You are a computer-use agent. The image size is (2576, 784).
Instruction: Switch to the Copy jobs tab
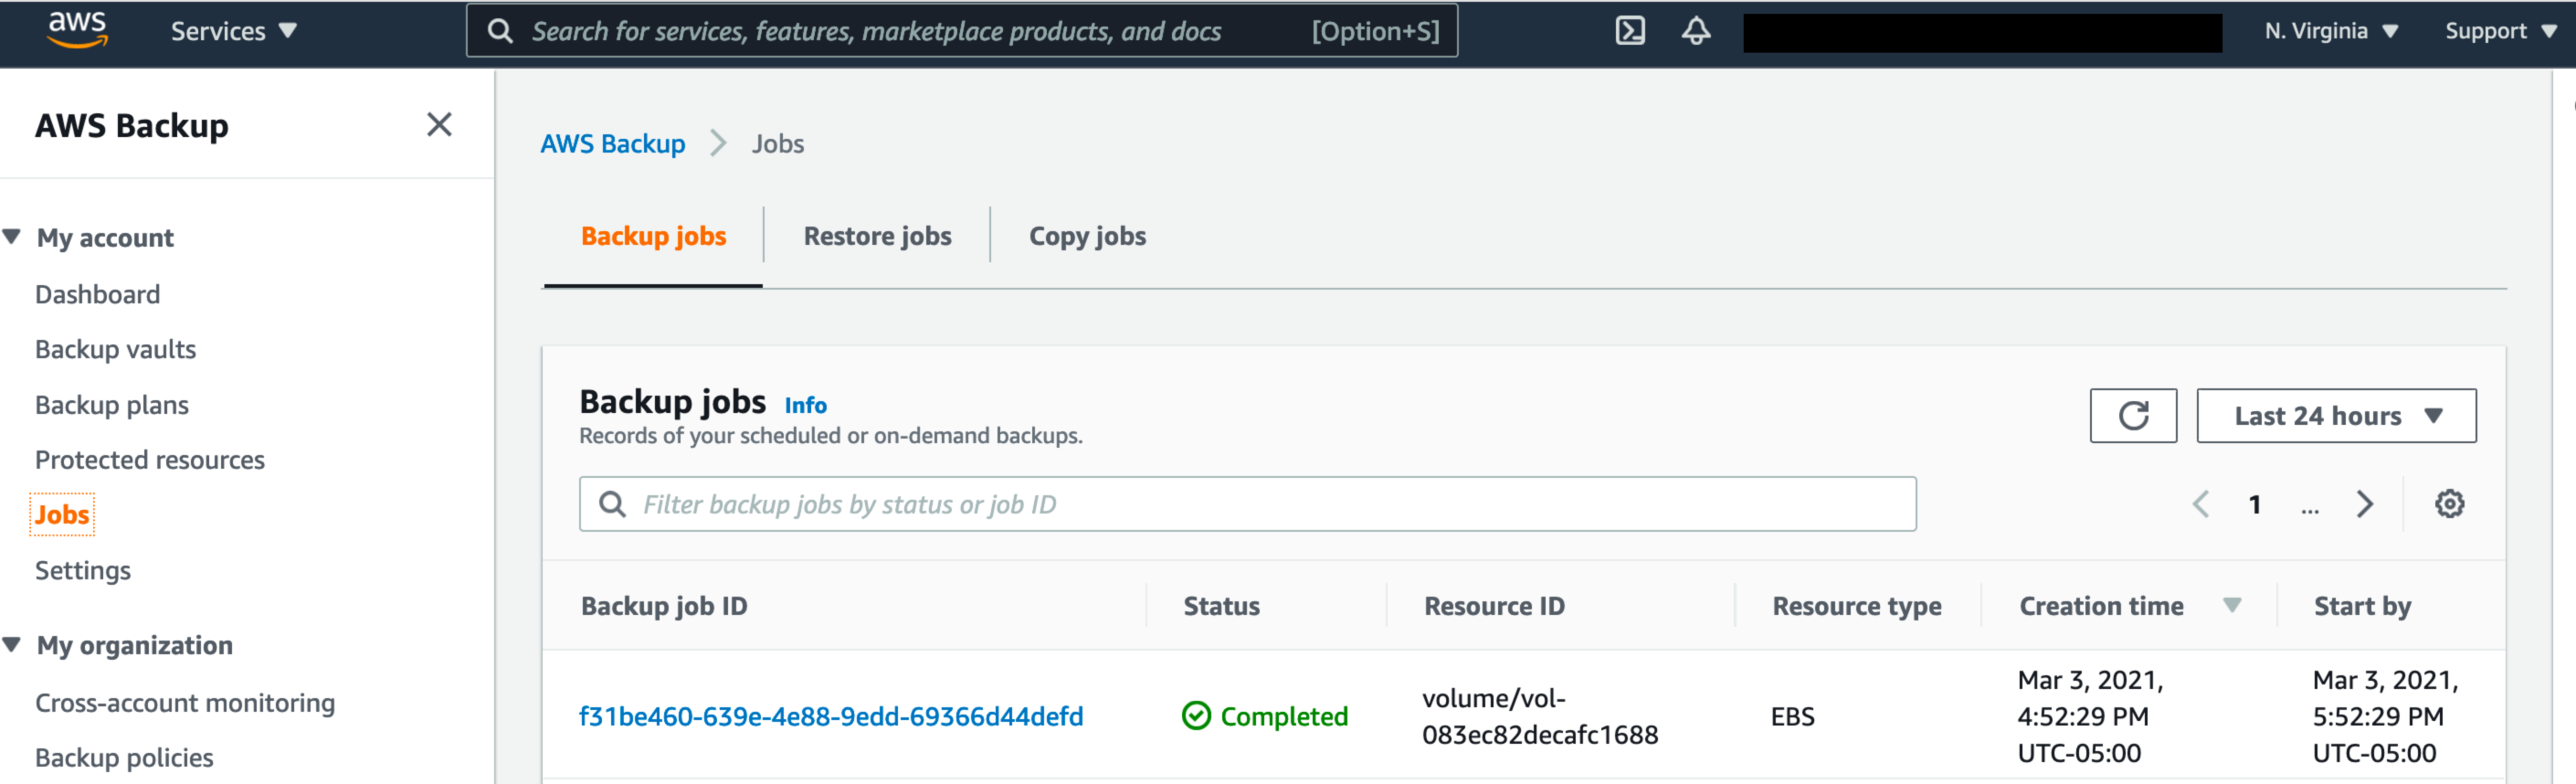(1087, 237)
